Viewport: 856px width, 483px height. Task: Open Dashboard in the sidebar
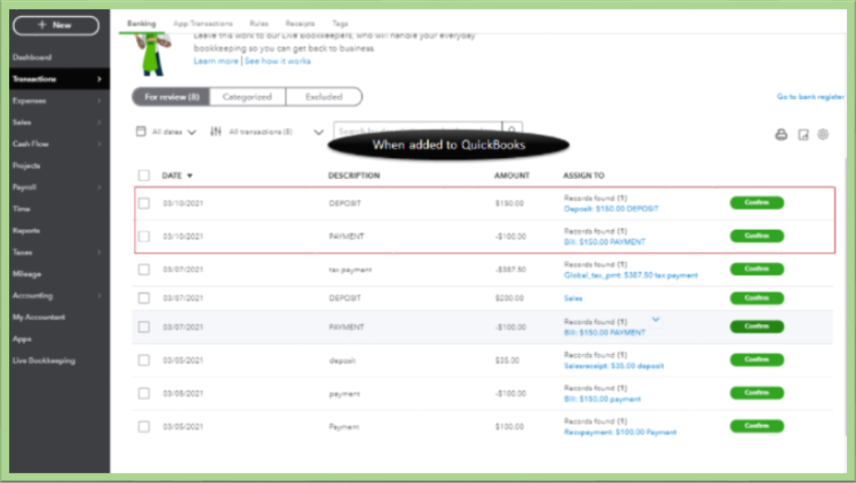click(x=32, y=57)
